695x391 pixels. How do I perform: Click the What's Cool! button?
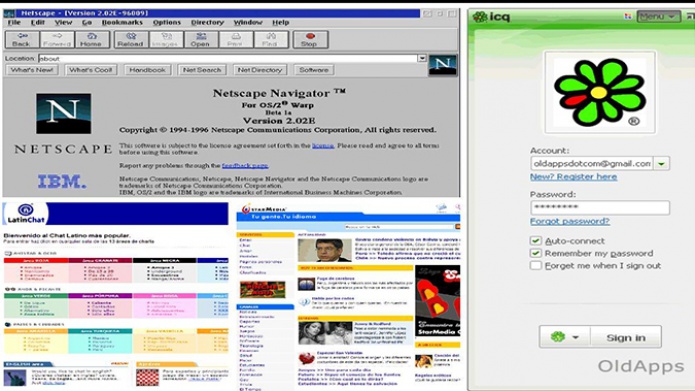[91, 70]
